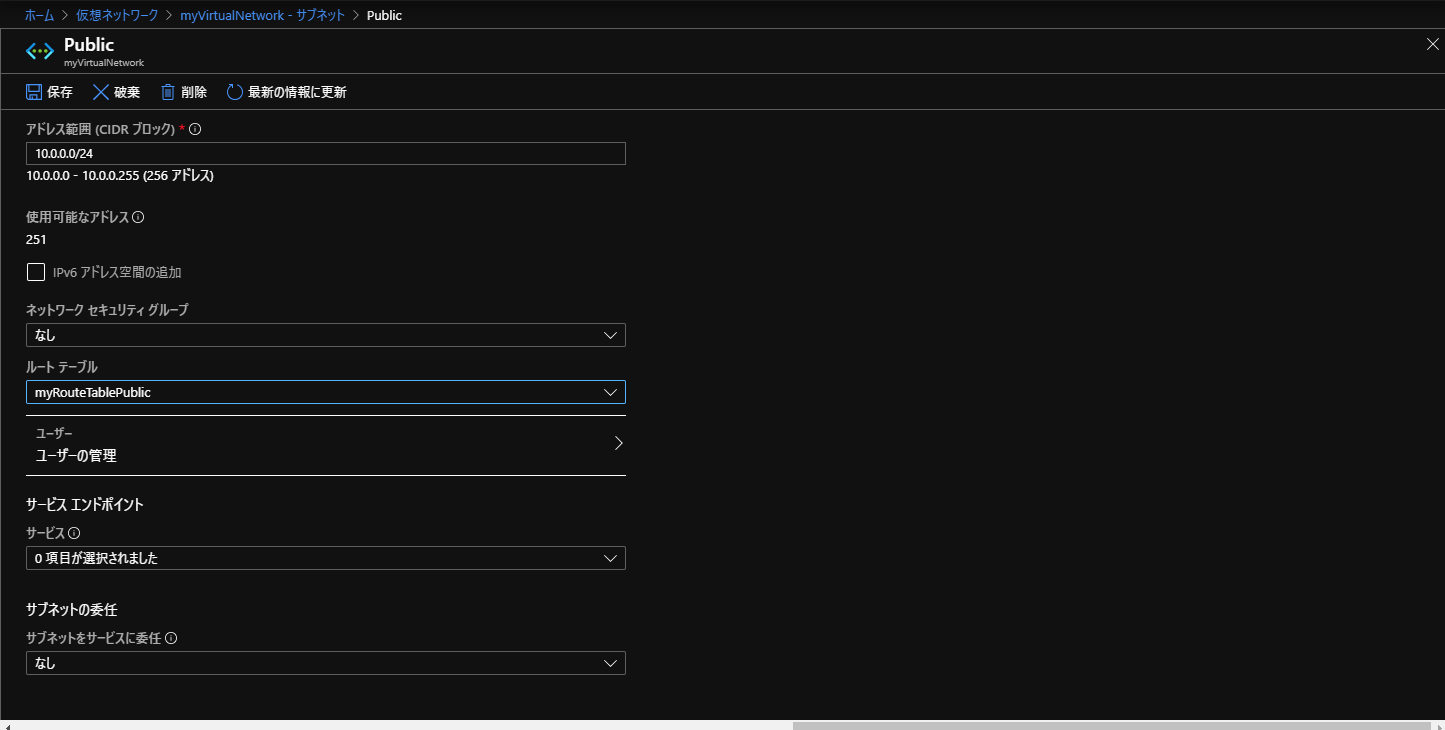Enable the IPv6 アドレス空間の追加 checkbox

pos(36,272)
